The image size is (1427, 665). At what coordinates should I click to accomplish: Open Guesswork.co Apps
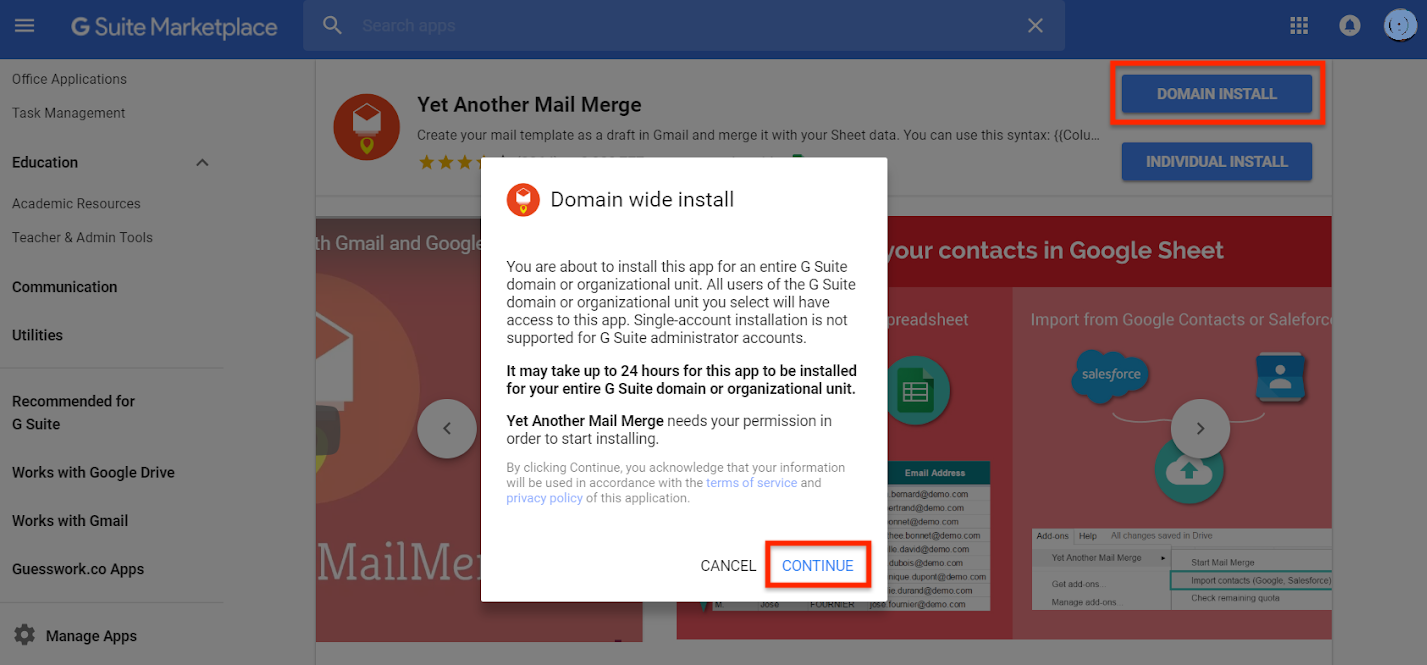tap(78, 569)
